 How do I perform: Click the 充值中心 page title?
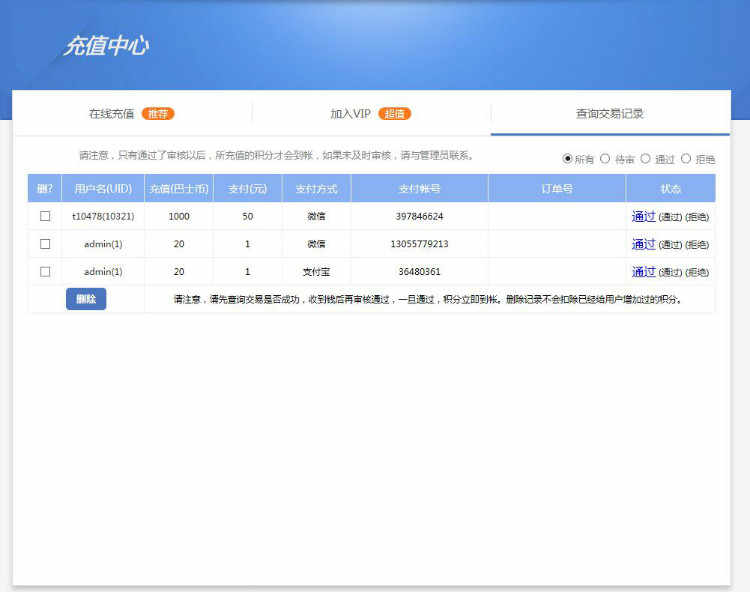(106, 46)
